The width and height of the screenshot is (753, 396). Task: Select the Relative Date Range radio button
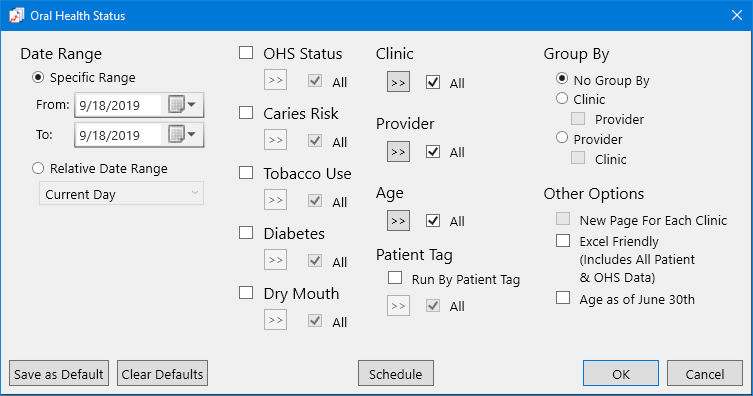(38, 168)
